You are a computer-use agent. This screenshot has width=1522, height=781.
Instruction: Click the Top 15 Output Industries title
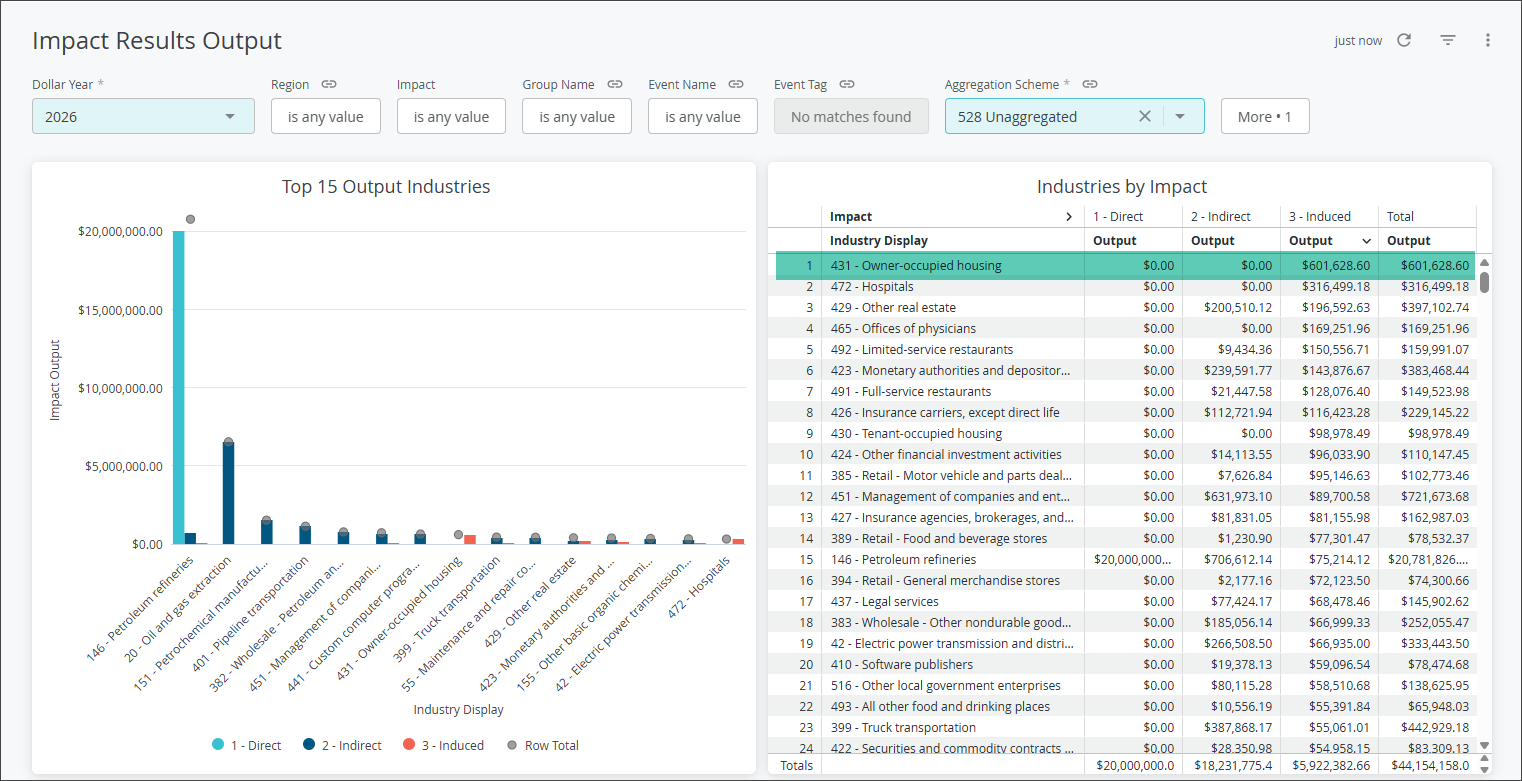pos(386,187)
